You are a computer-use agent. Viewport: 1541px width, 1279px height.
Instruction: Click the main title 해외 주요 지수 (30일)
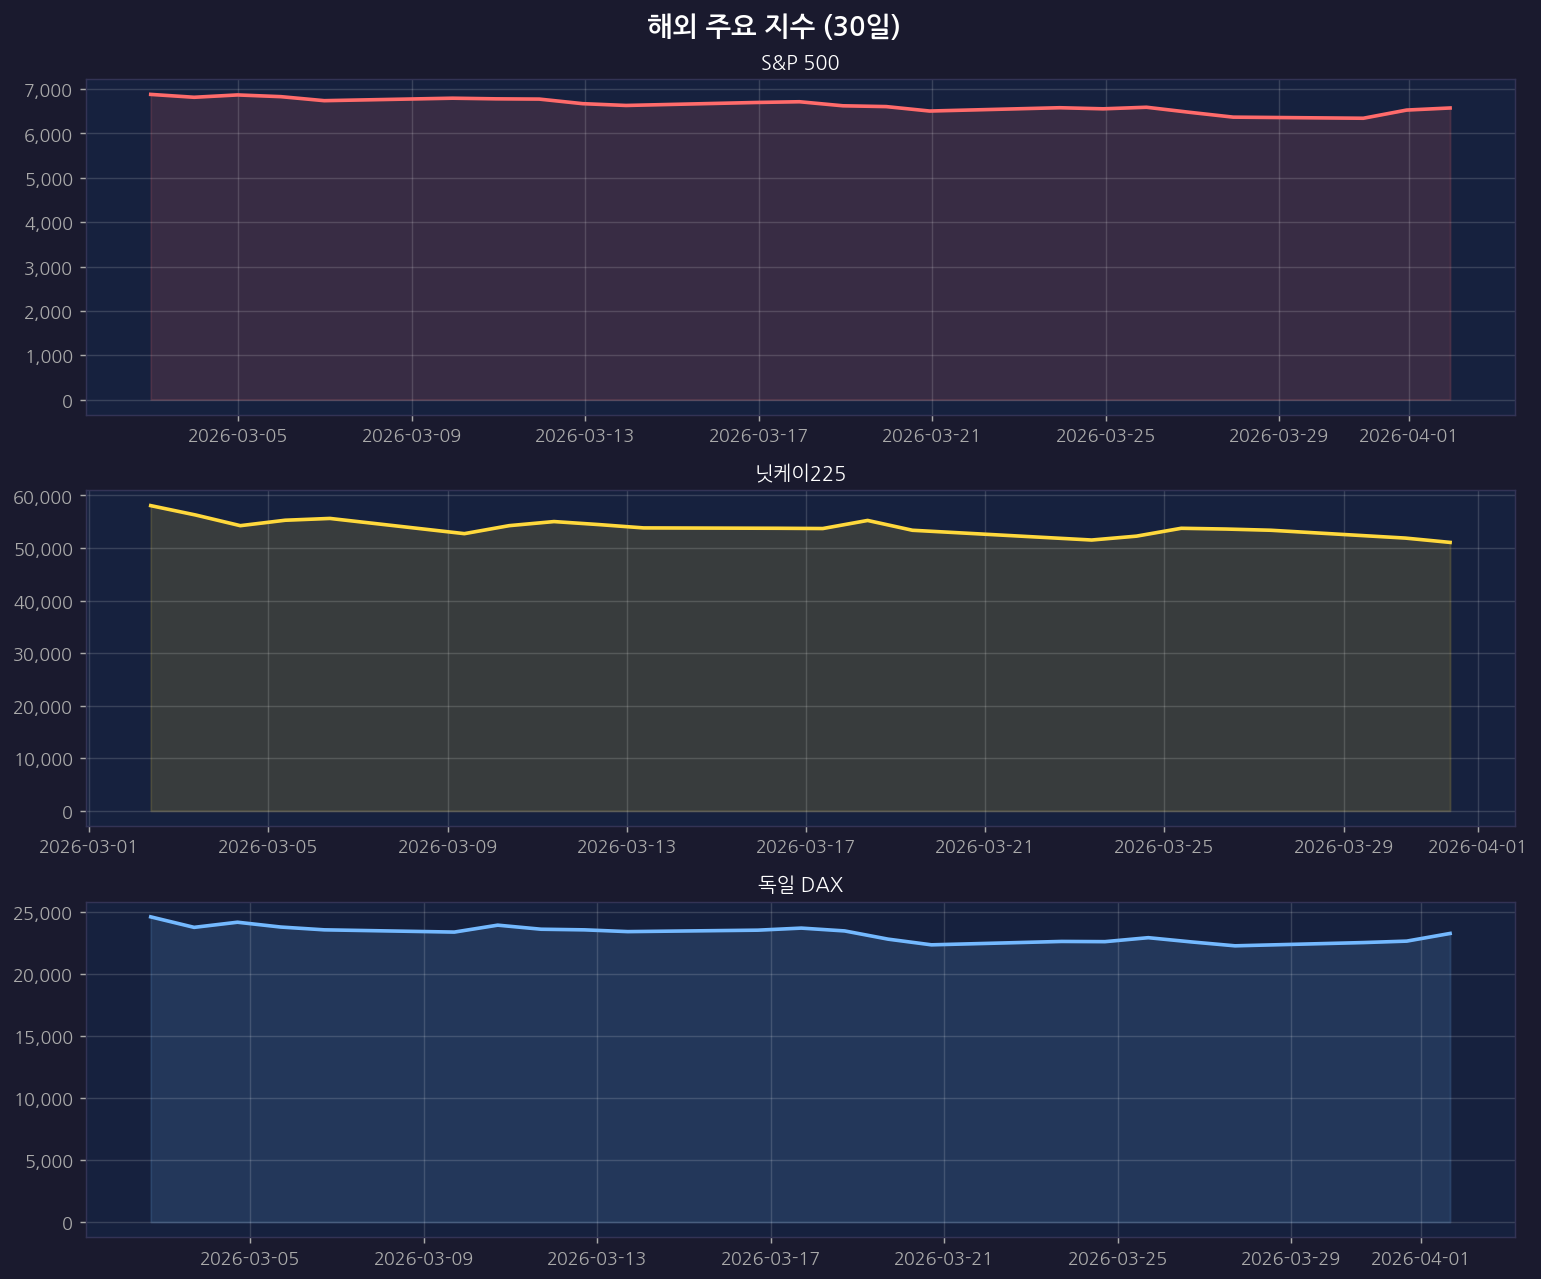[x=773, y=27]
